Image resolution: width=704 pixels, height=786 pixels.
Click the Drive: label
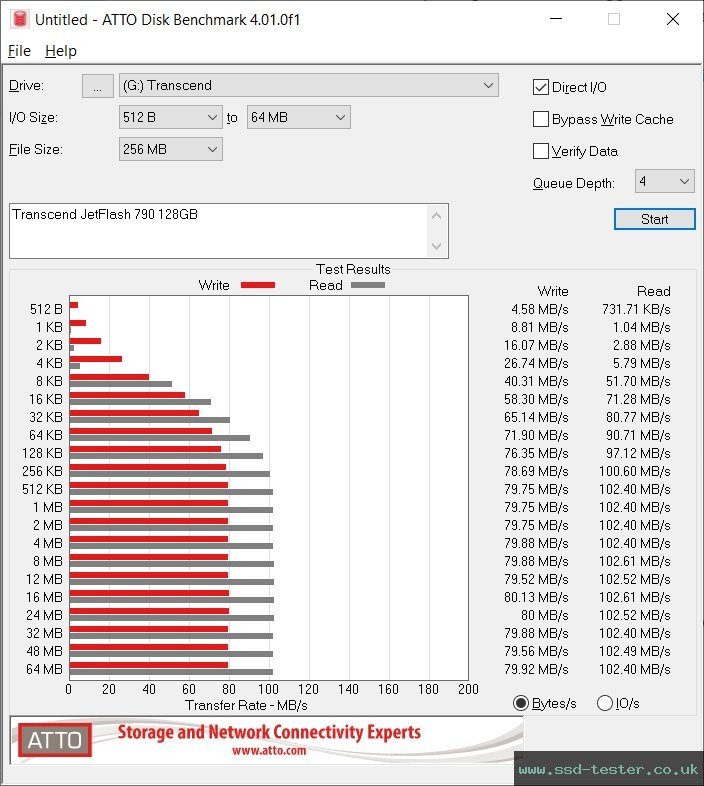tap(26, 85)
